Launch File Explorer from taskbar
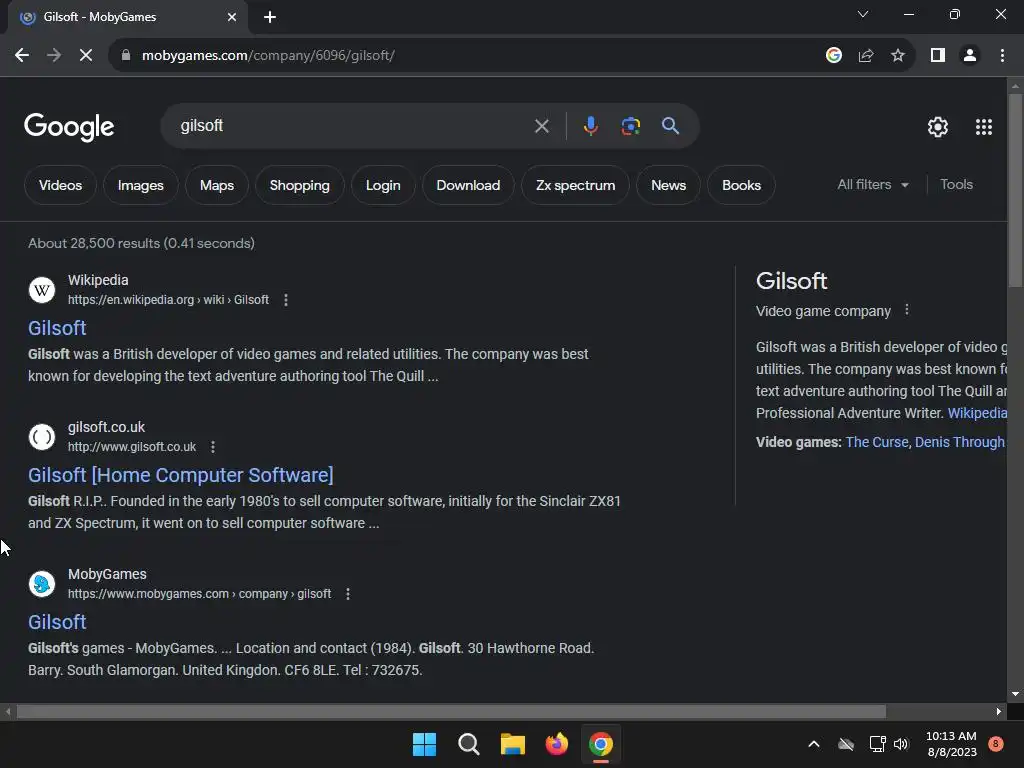 513,744
